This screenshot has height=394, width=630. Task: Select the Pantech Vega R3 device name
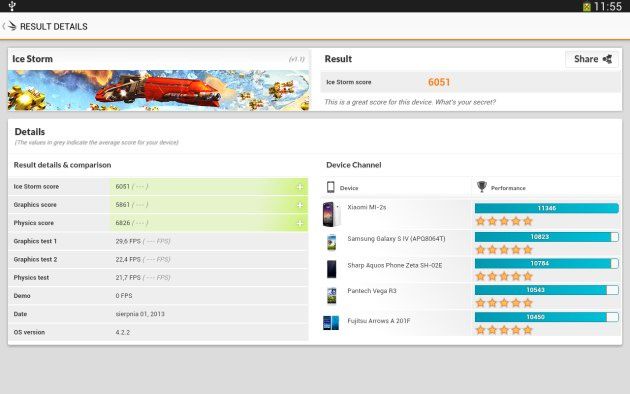click(372, 291)
